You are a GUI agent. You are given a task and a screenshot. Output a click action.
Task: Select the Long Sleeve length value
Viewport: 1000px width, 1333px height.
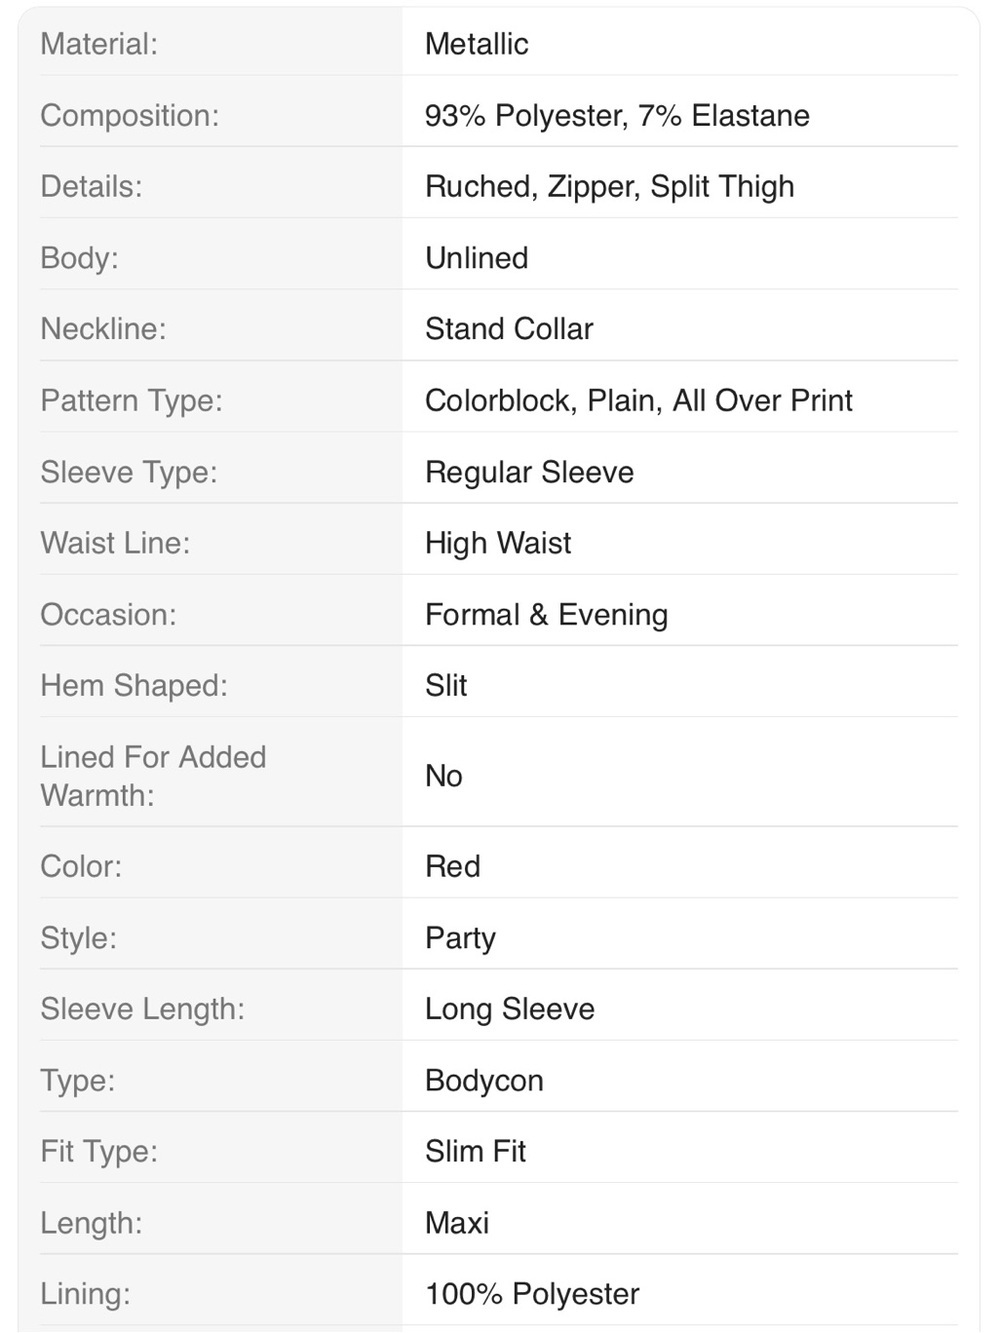[510, 1009]
